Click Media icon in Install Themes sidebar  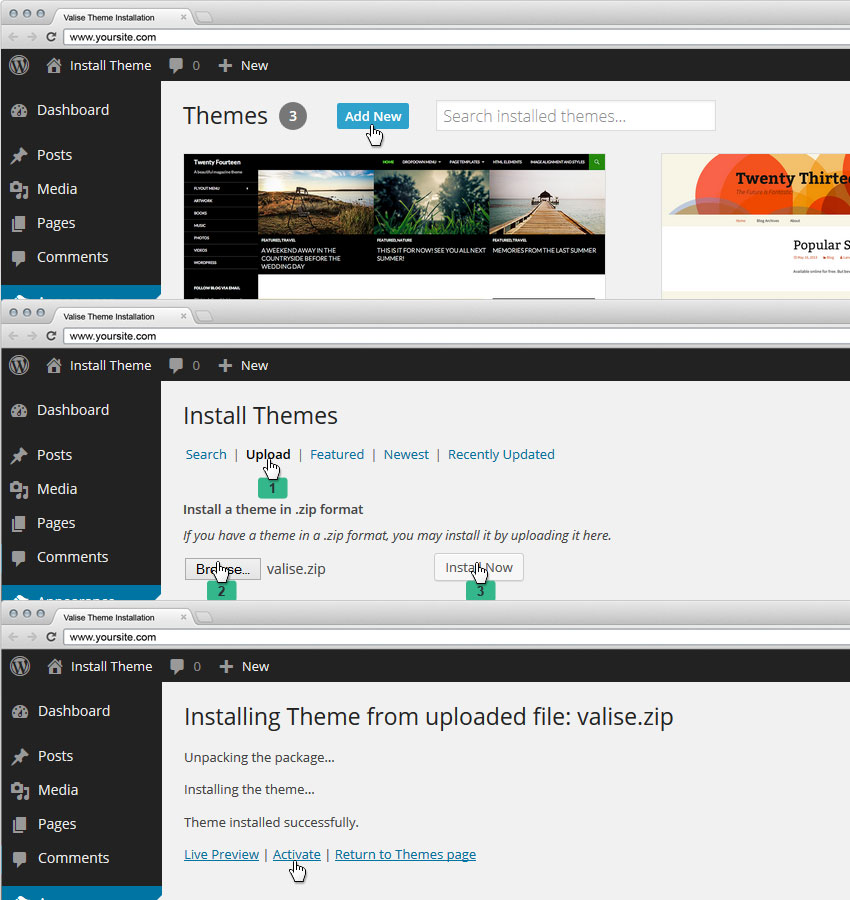[19, 490]
